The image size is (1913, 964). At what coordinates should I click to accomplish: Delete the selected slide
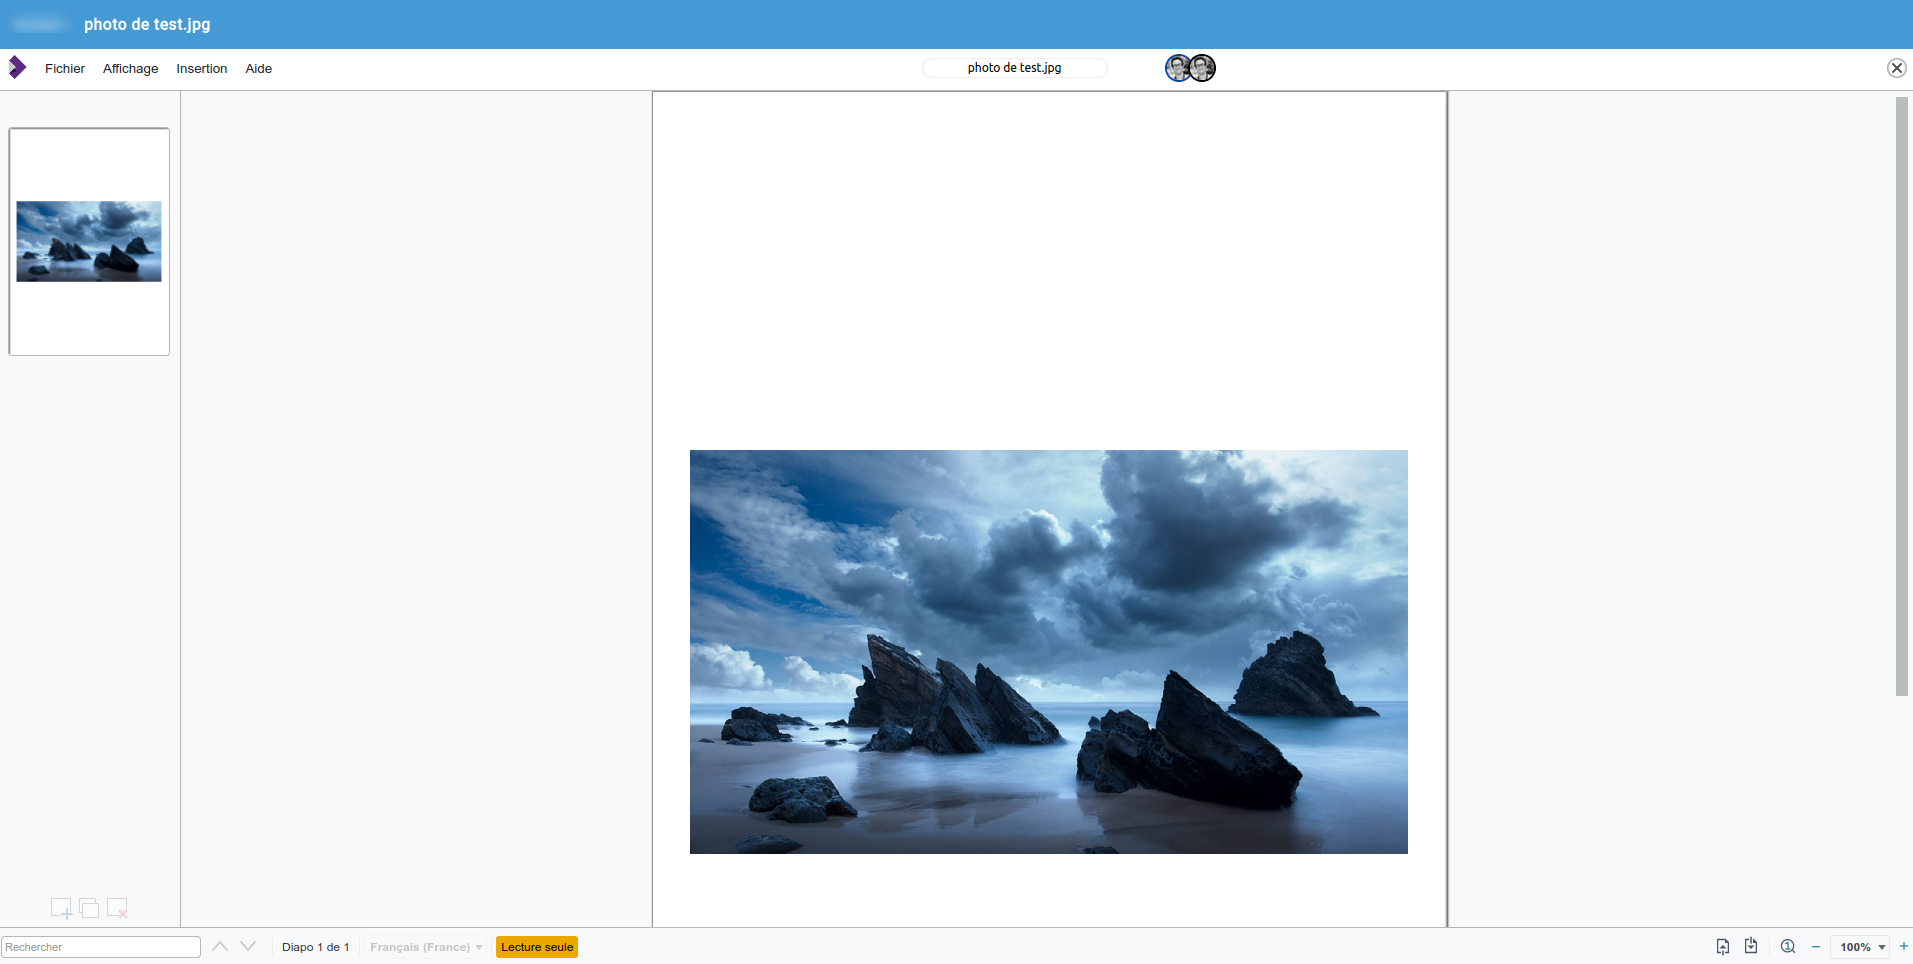tap(116, 908)
